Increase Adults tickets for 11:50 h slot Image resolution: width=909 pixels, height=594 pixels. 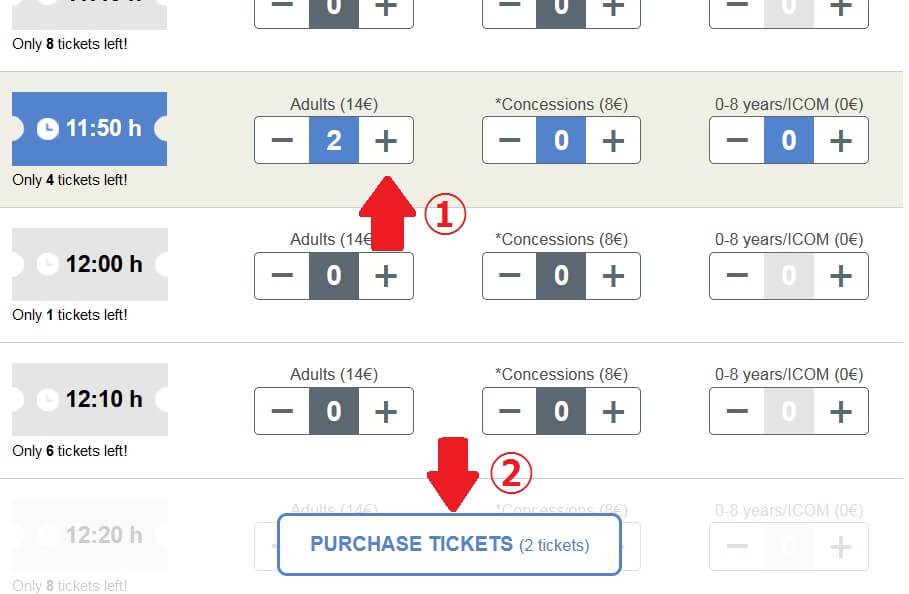386,141
